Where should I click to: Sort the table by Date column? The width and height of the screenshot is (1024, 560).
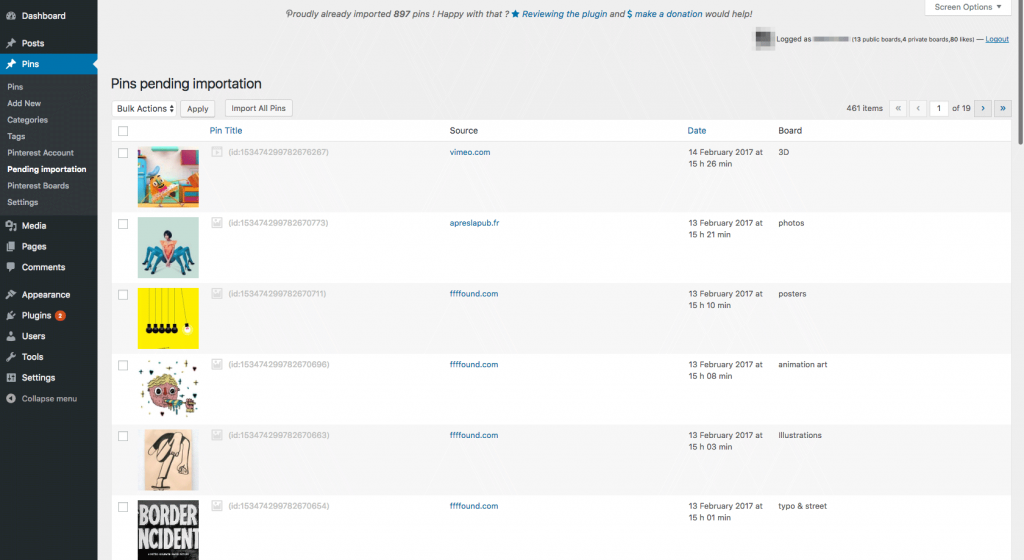click(696, 131)
